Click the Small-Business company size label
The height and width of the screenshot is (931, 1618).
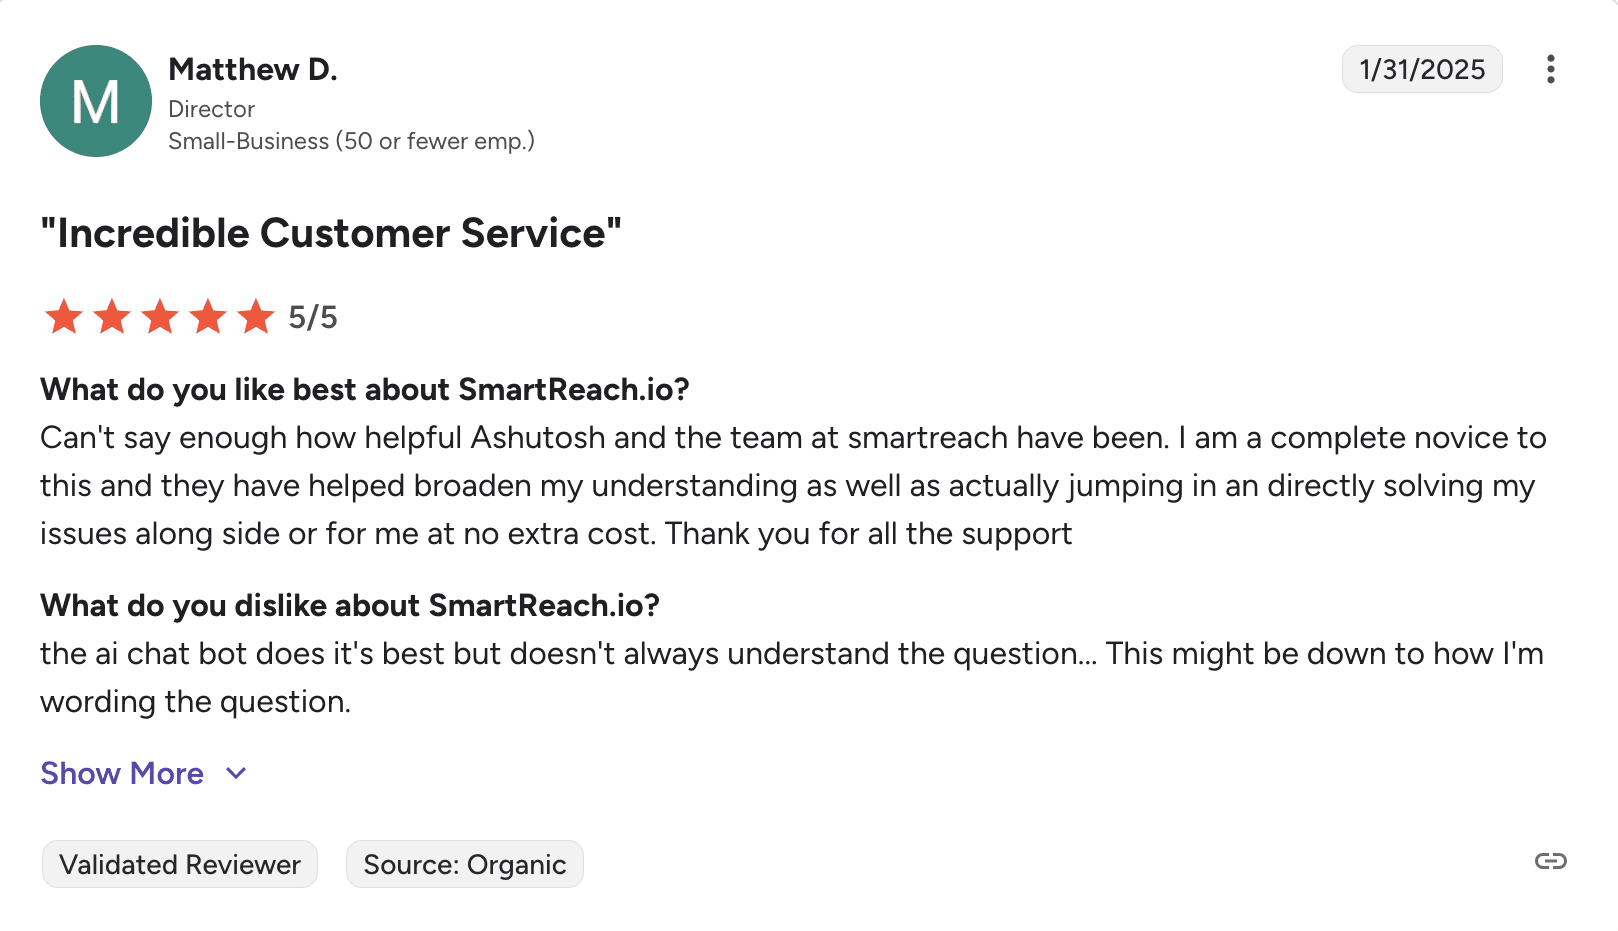pos(351,141)
